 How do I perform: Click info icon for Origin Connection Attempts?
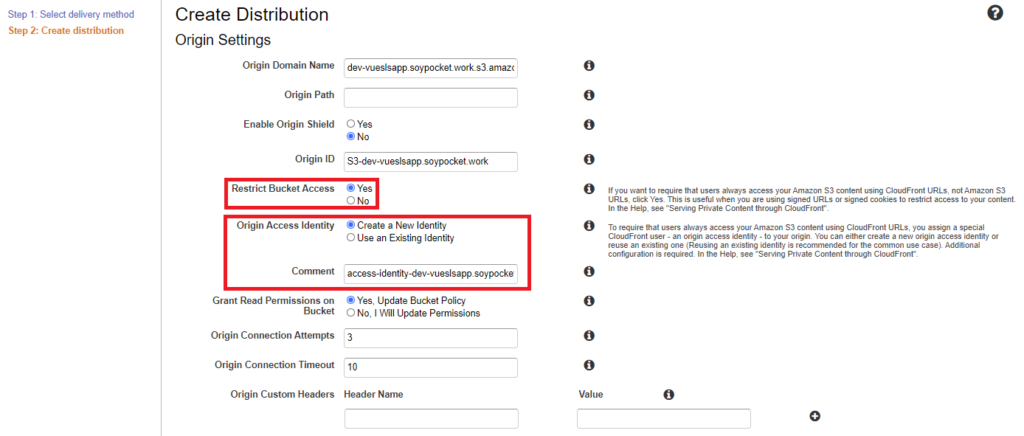coord(589,336)
